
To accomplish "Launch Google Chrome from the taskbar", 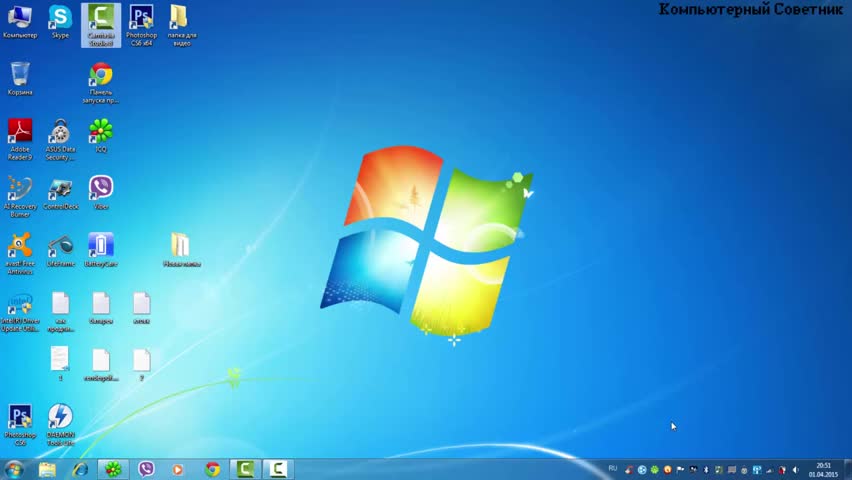I will point(212,469).
